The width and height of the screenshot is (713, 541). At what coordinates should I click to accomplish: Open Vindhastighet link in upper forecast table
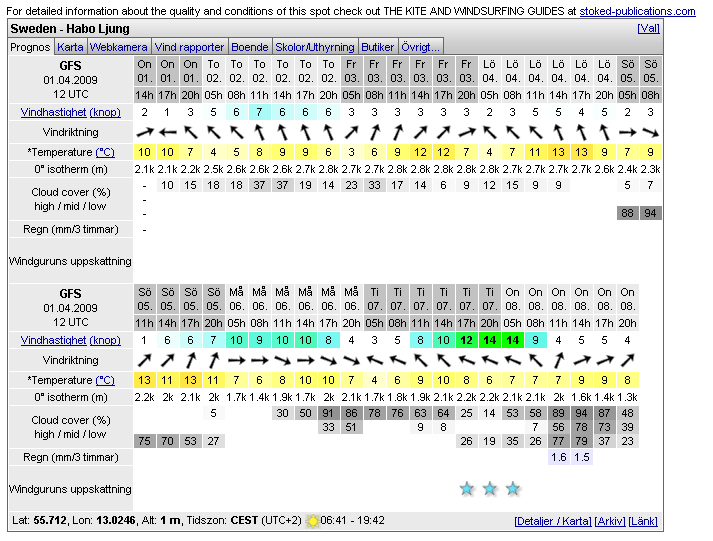[53, 112]
